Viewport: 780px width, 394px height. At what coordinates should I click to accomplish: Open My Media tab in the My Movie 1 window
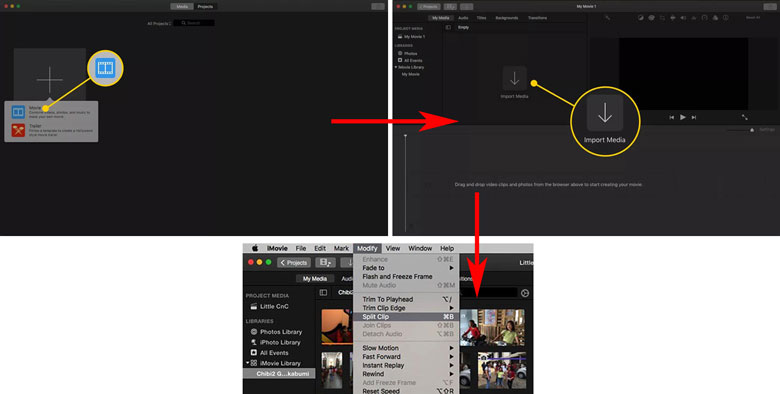[x=440, y=18]
